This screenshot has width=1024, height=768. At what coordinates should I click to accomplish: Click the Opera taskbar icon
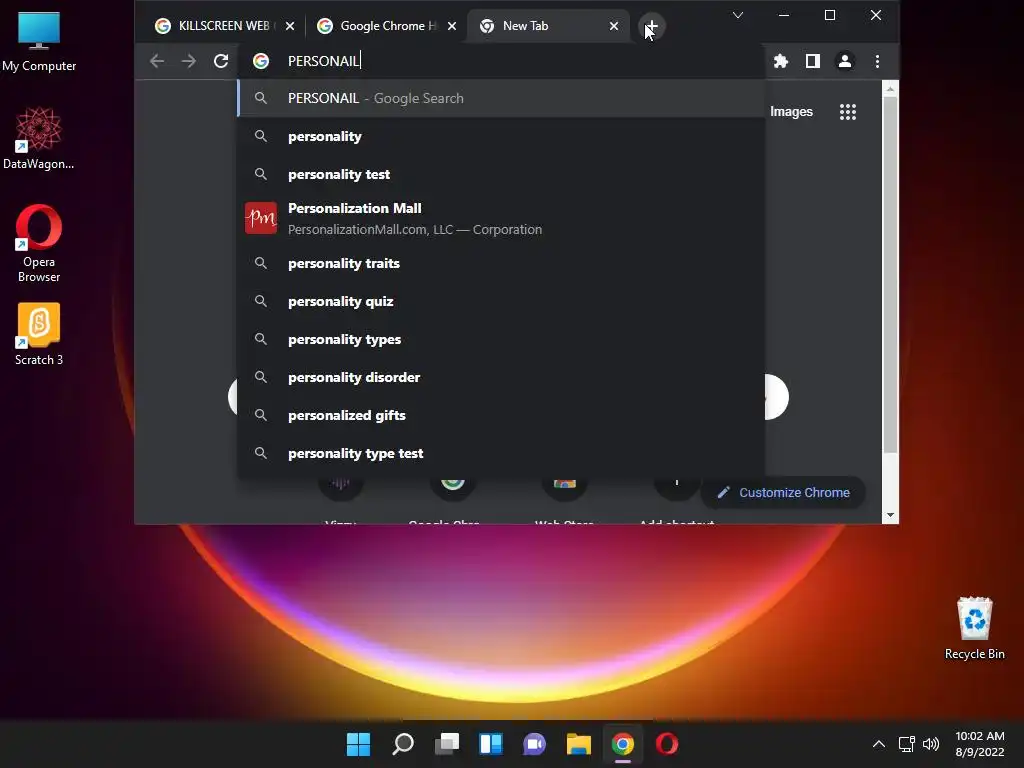667,743
